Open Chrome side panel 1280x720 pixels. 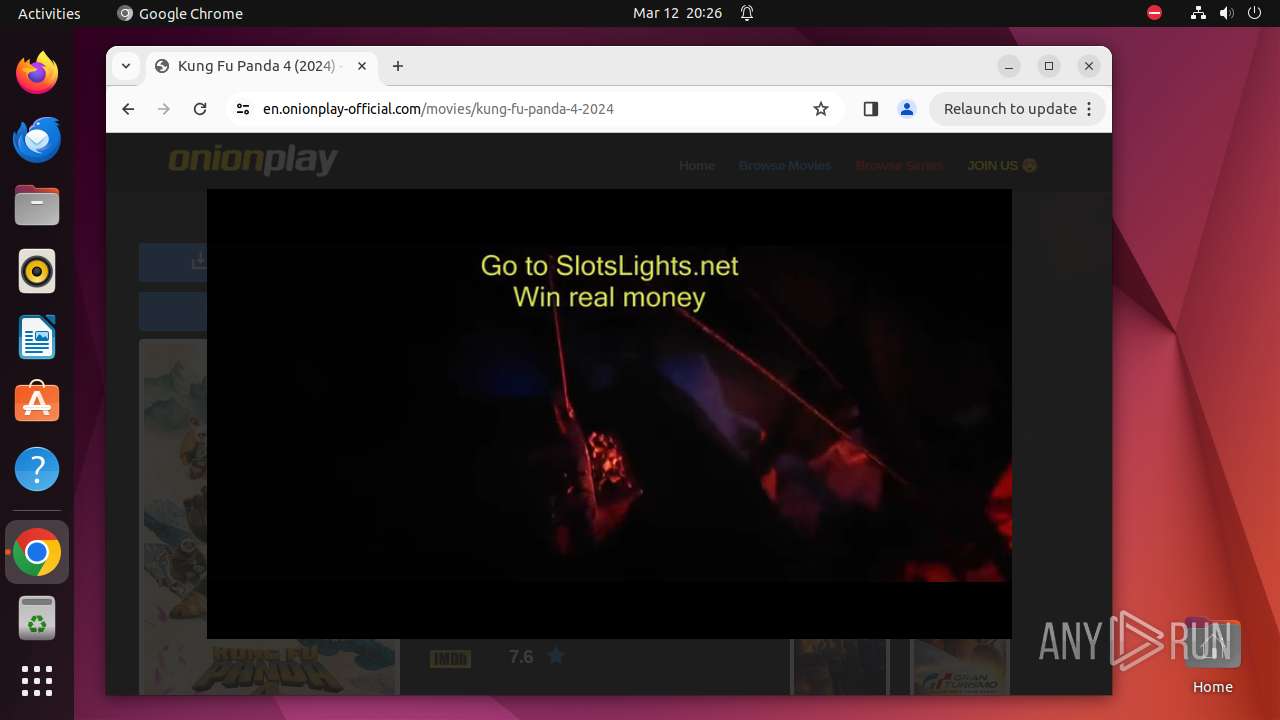point(870,109)
